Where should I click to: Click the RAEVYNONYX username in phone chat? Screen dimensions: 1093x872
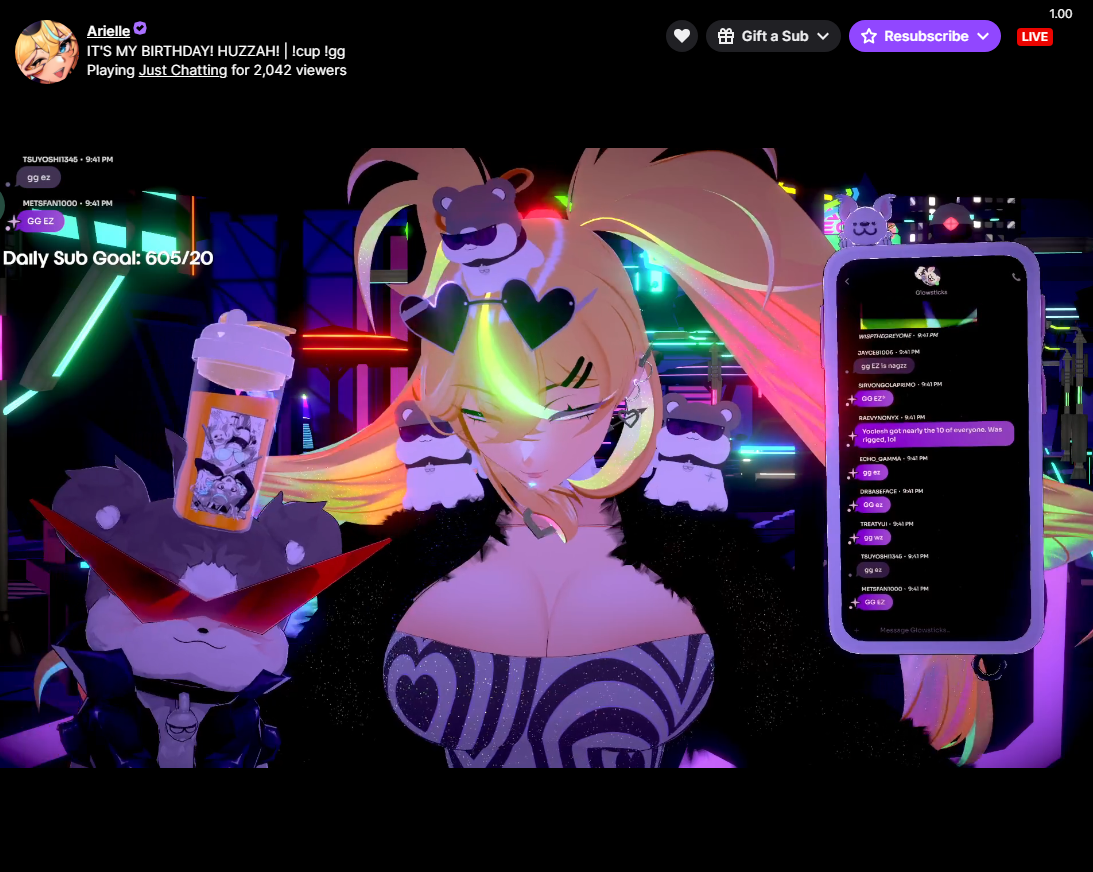pos(878,418)
